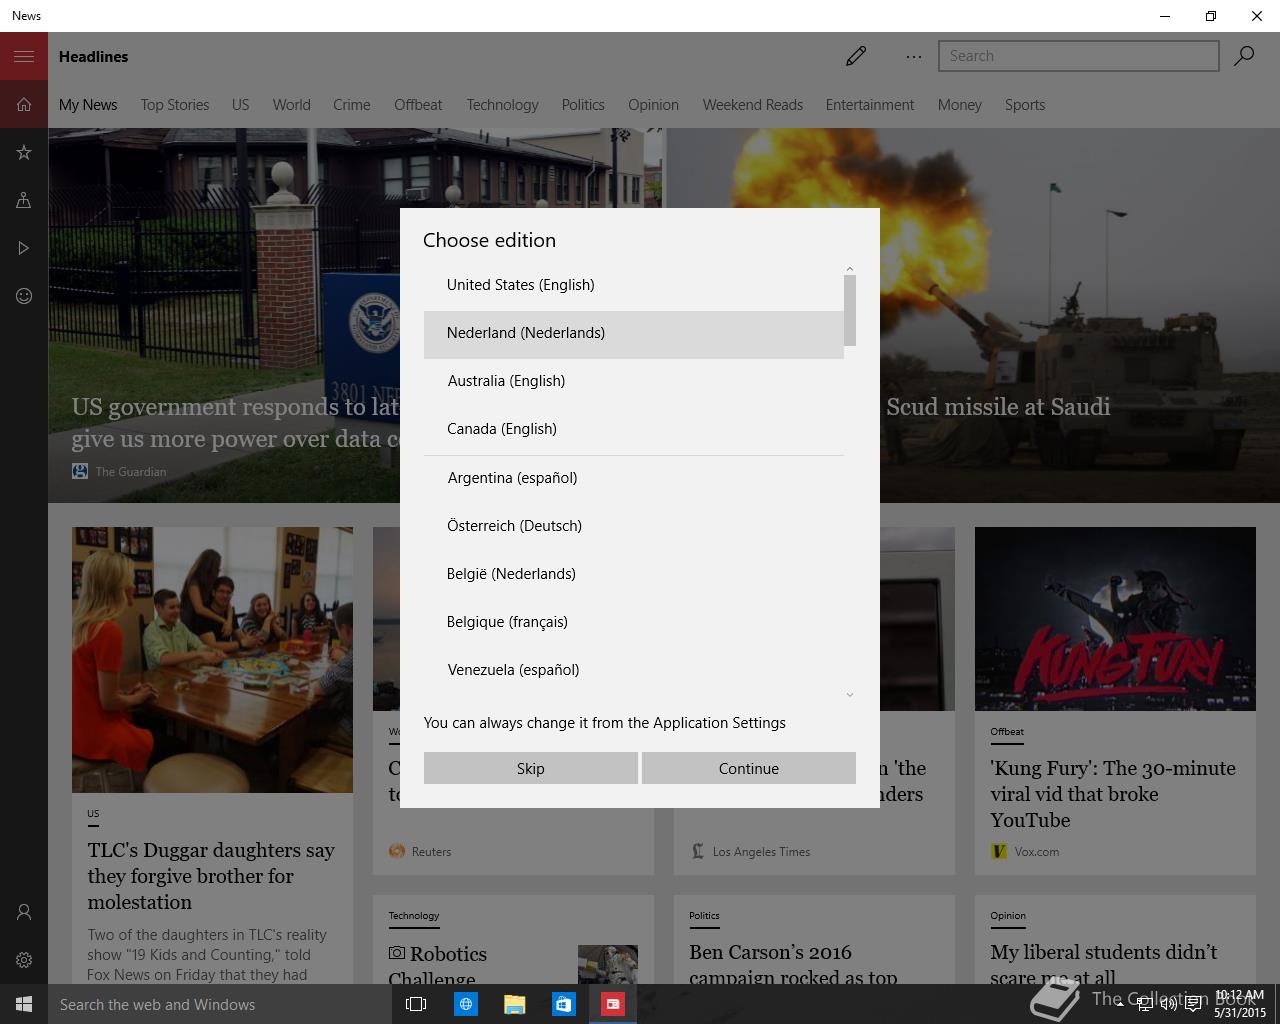Select Venezuela (español) edition
This screenshot has width=1280, height=1024.
634,670
